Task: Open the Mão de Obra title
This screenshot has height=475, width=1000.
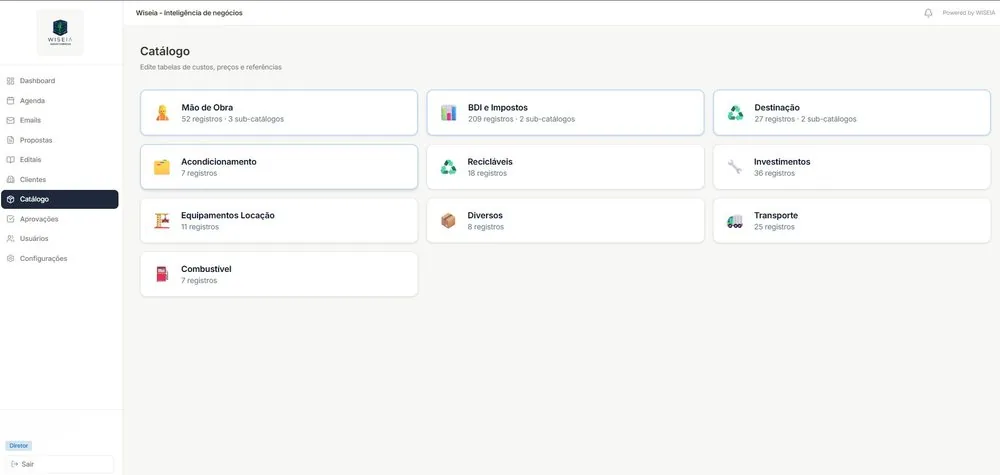Action: coord(207,108)
